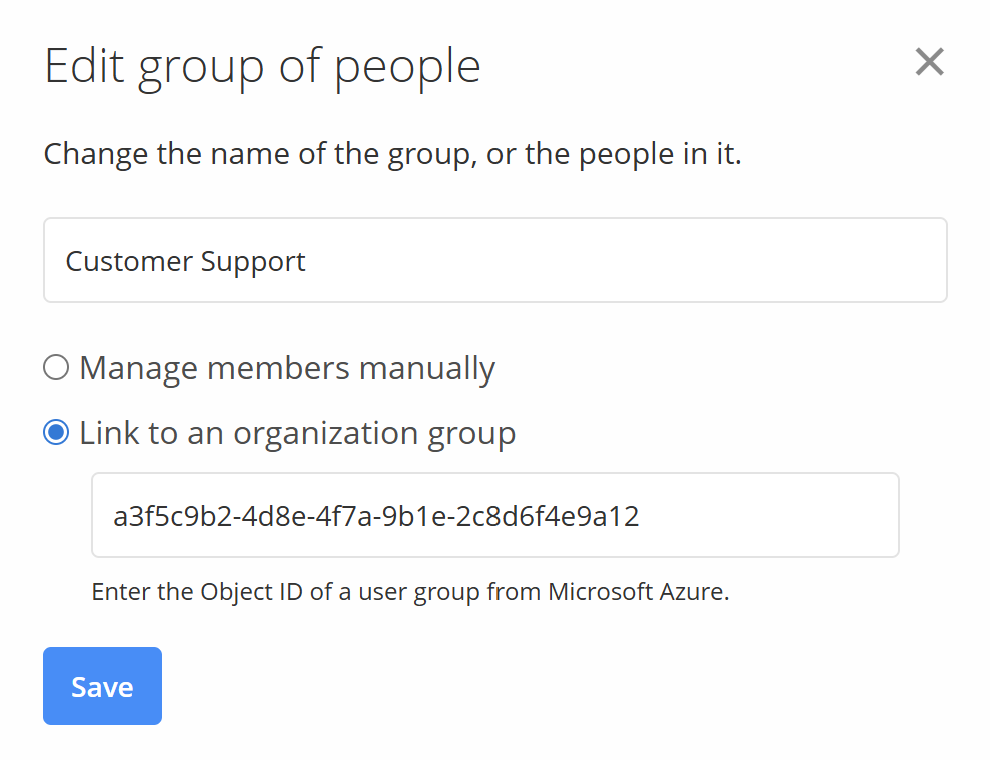Click the "Change the name of the group" description

click(x=392, y=155)
